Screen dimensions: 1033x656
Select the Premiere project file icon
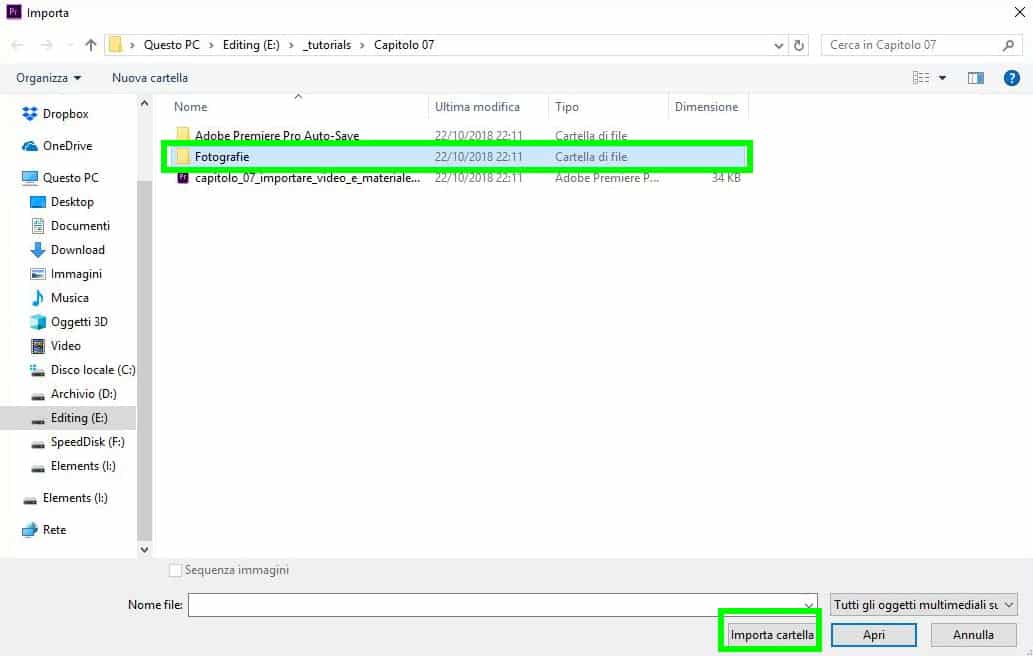pos(183,178)
